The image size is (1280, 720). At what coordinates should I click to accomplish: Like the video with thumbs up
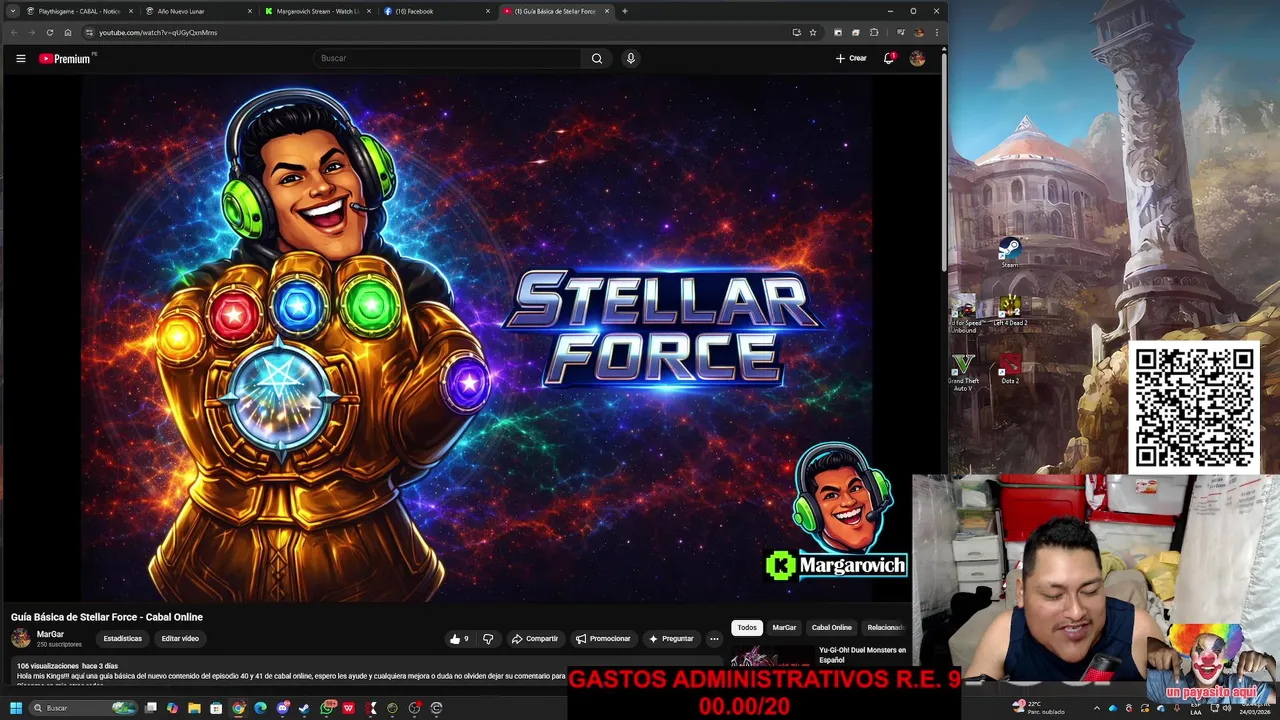pyautogui.click(x=459, y=638)
